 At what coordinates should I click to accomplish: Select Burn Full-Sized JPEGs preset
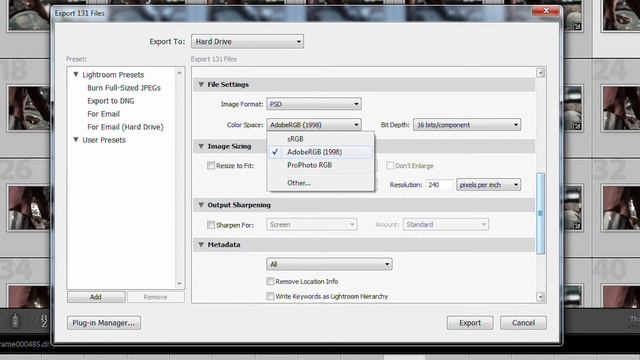pos(124,88)
